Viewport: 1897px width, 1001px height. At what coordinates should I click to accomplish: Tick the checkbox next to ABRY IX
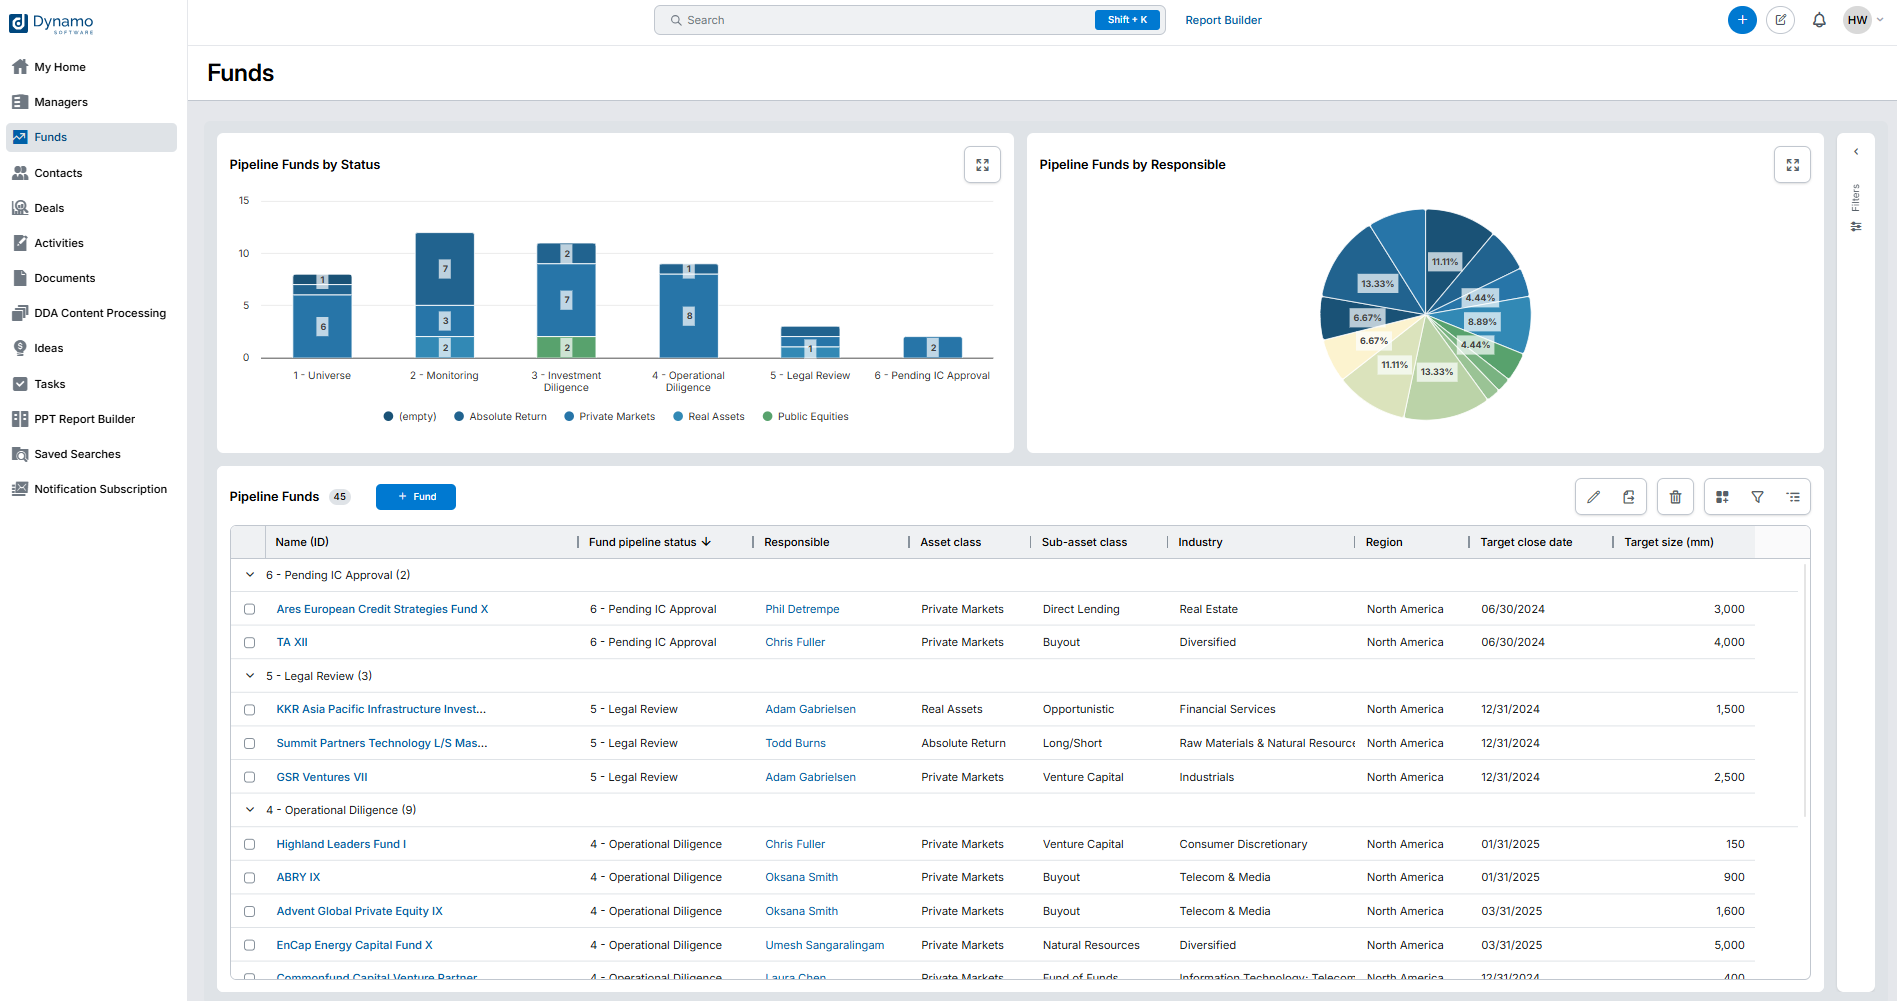pos(250,878)
